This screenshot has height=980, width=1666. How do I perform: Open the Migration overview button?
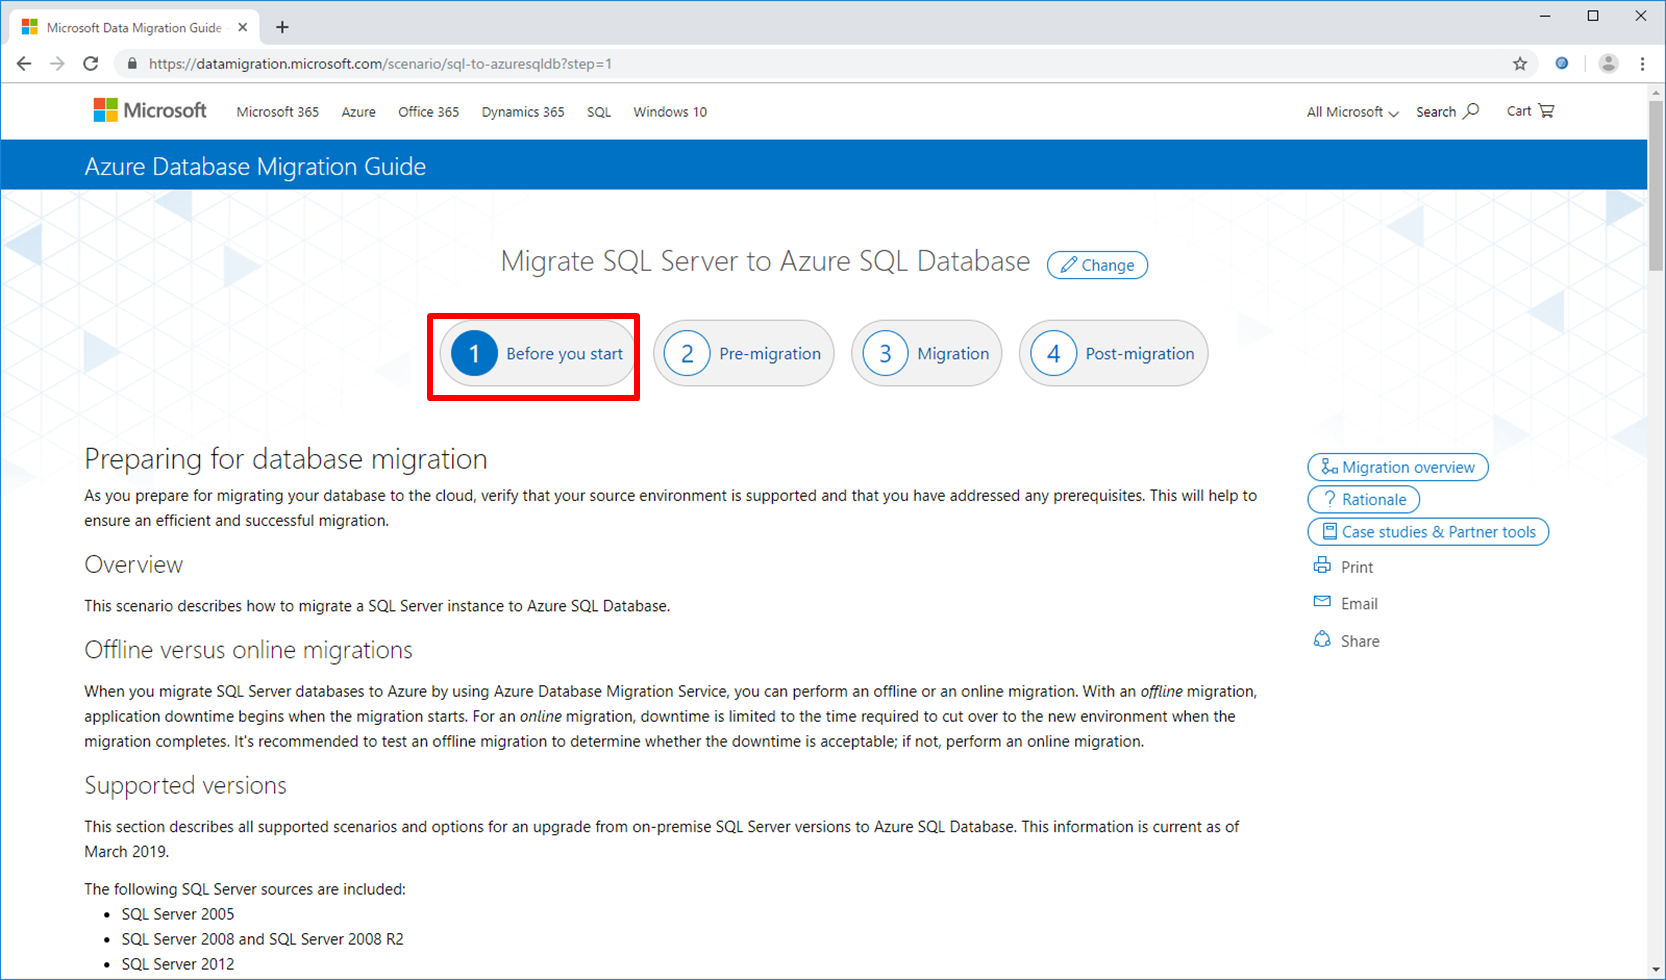tap(1398, 467)
